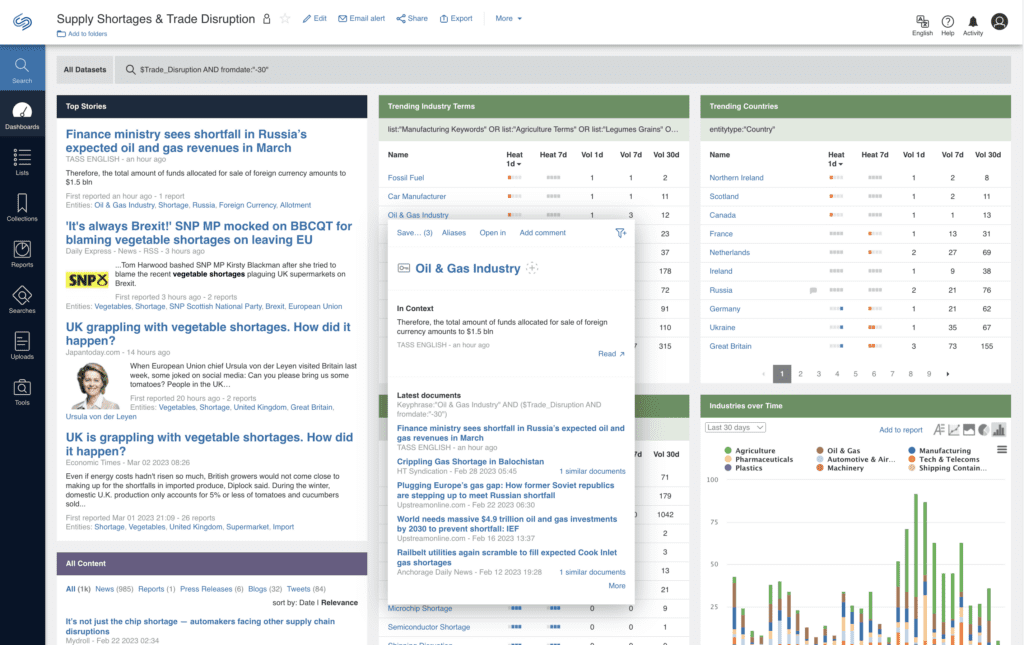The width and height of the screenshot is (1024, 645).
Task: Toggle Manufacturing series in chart legend
Action: 939,450
